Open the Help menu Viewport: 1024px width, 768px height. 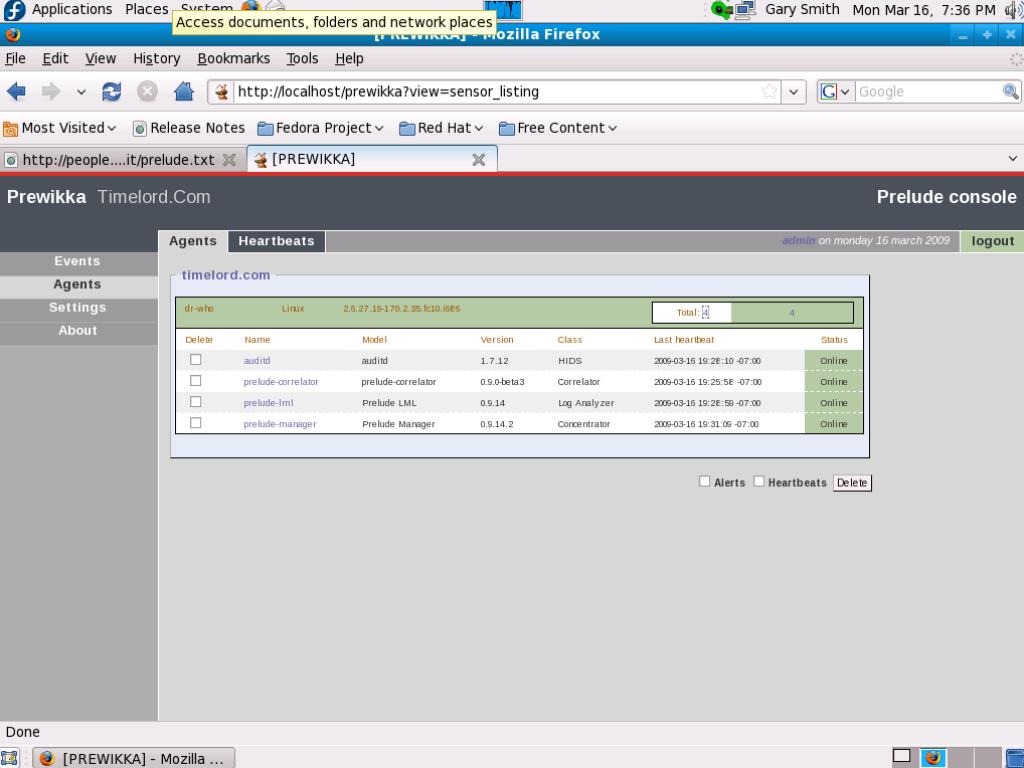[349, 59]
